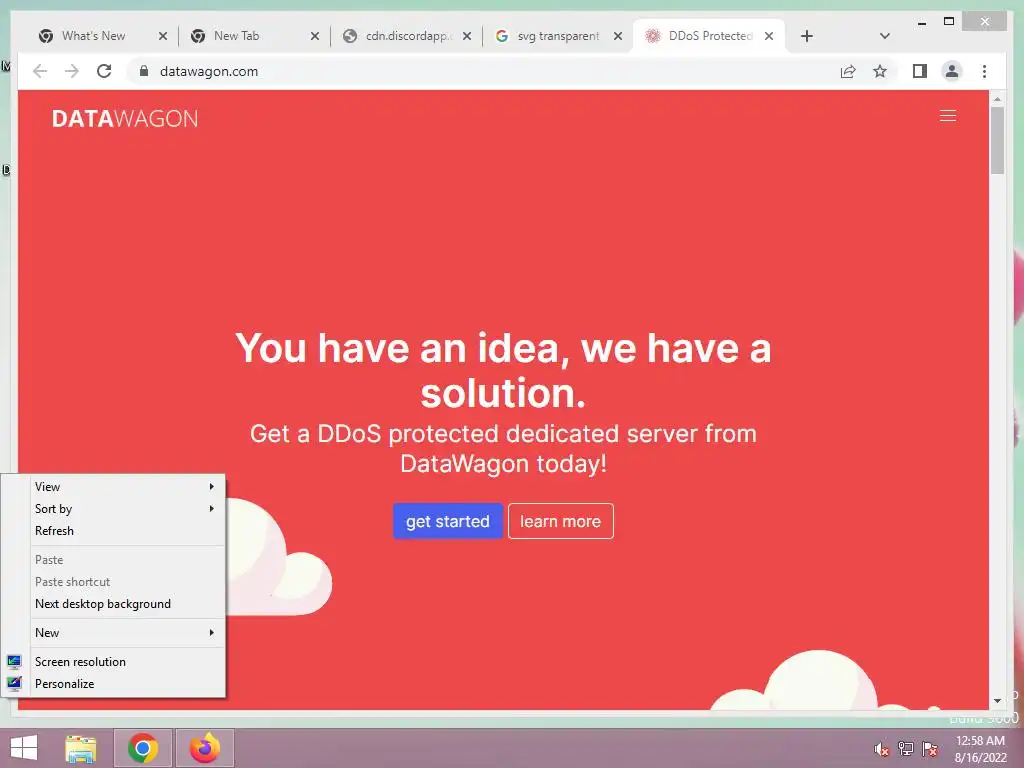Open the Windows Start button
This screenshot has width=1024, height=768.
pyautogui.click(x=24, y=748)
